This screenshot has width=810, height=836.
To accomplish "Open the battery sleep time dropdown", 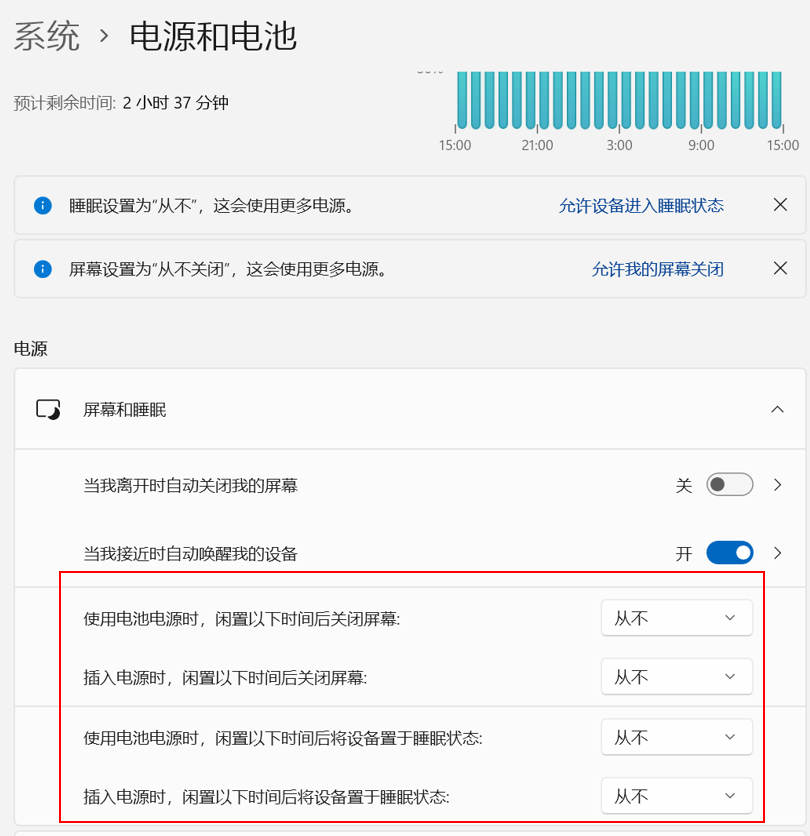I will [x=676, y=737].
